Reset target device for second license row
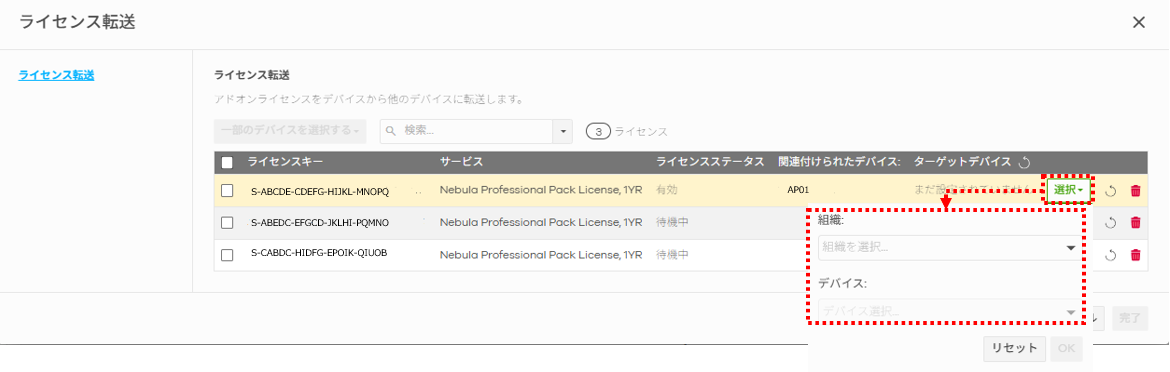Image resolution: width=1170 pixels, height=372 pixels. click(1110, 222)
